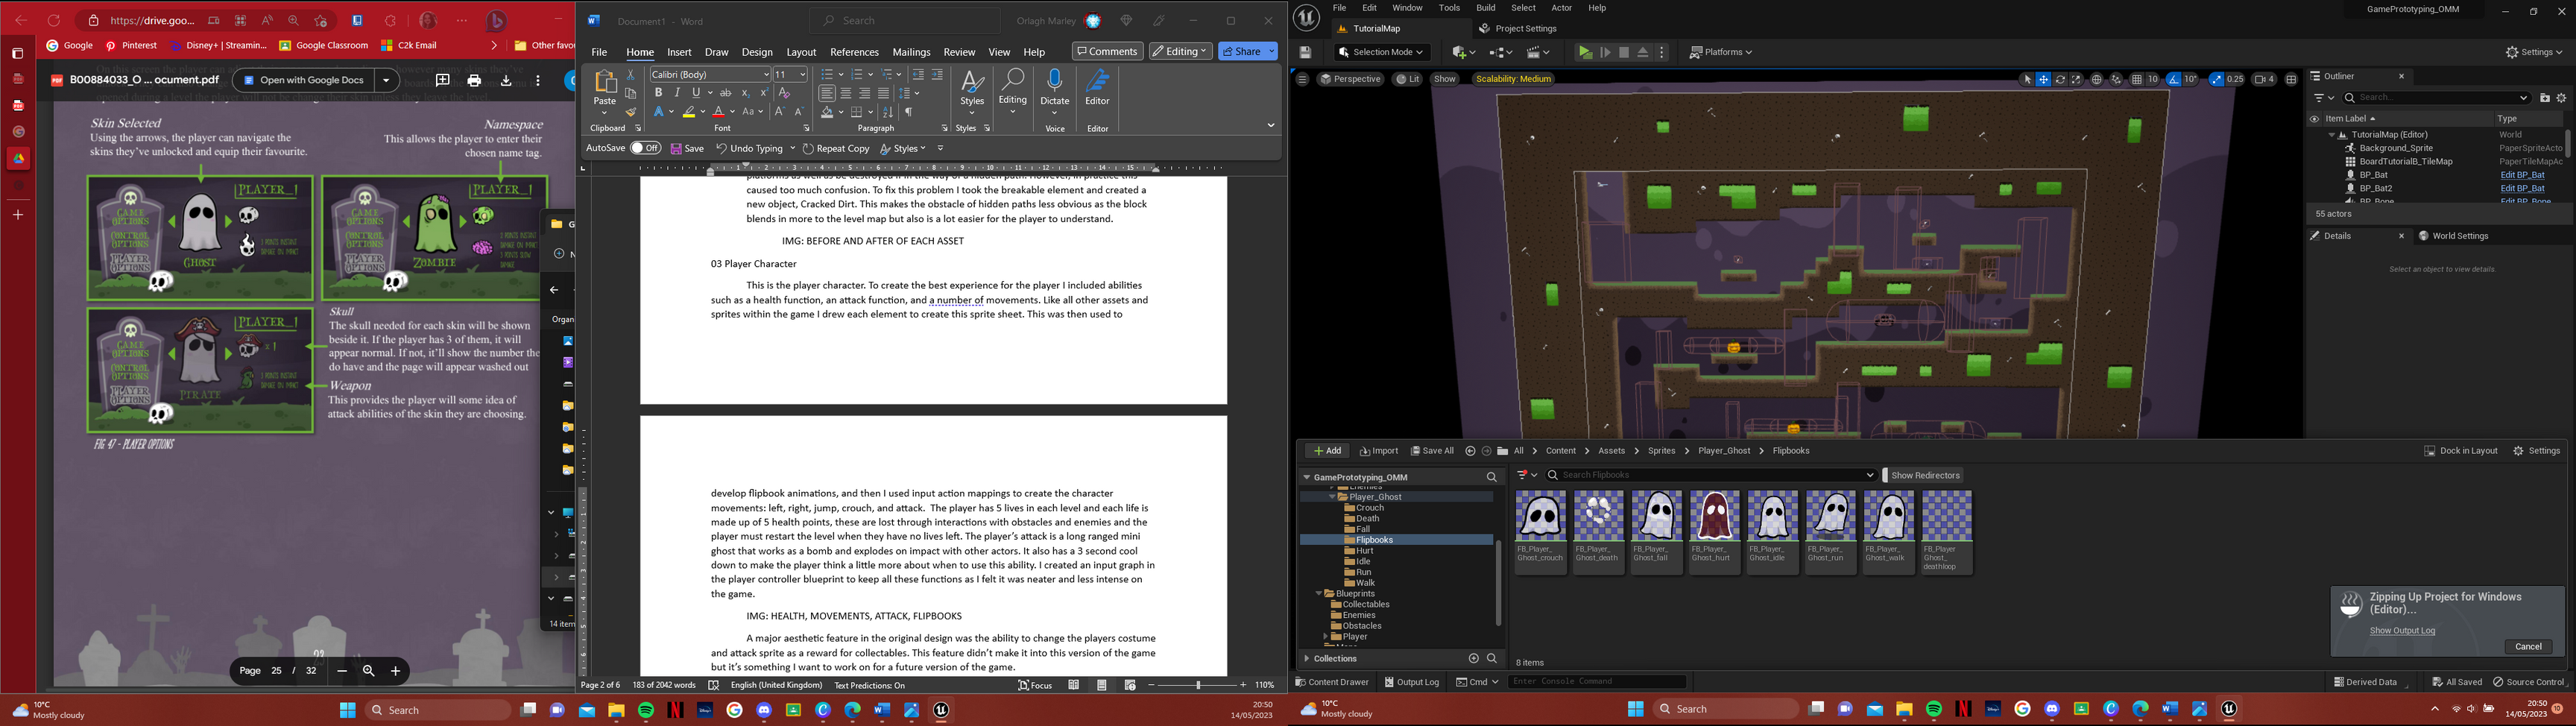
Task: Click the select-objects cursor tool in viewport
Action: tap(2028, 79)
